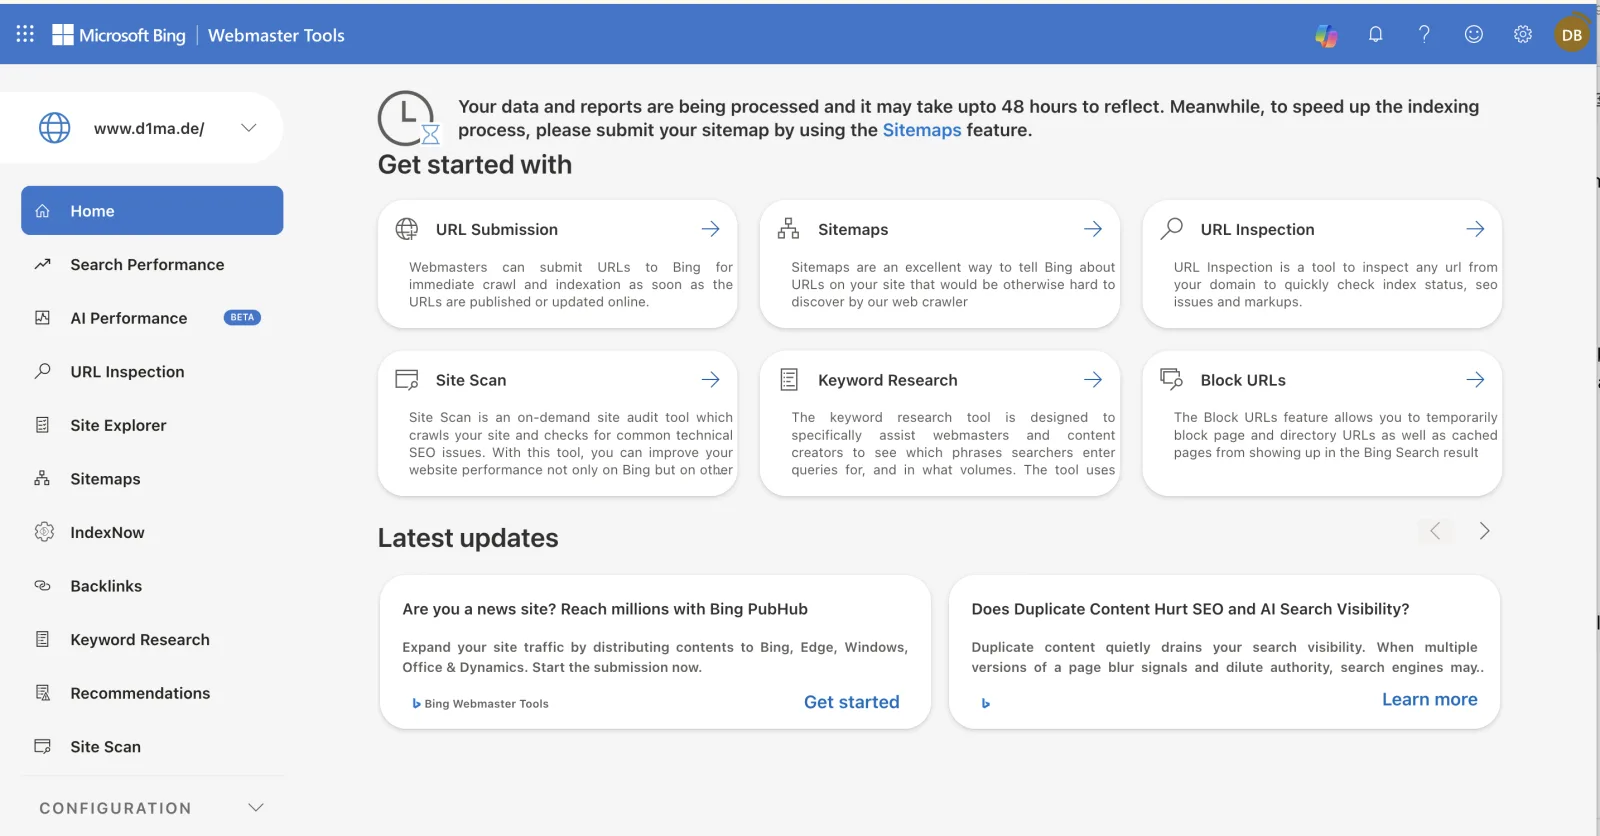The image size is (1600, 836).
Task: Click the Block URLs card title
Action: 1243,380
